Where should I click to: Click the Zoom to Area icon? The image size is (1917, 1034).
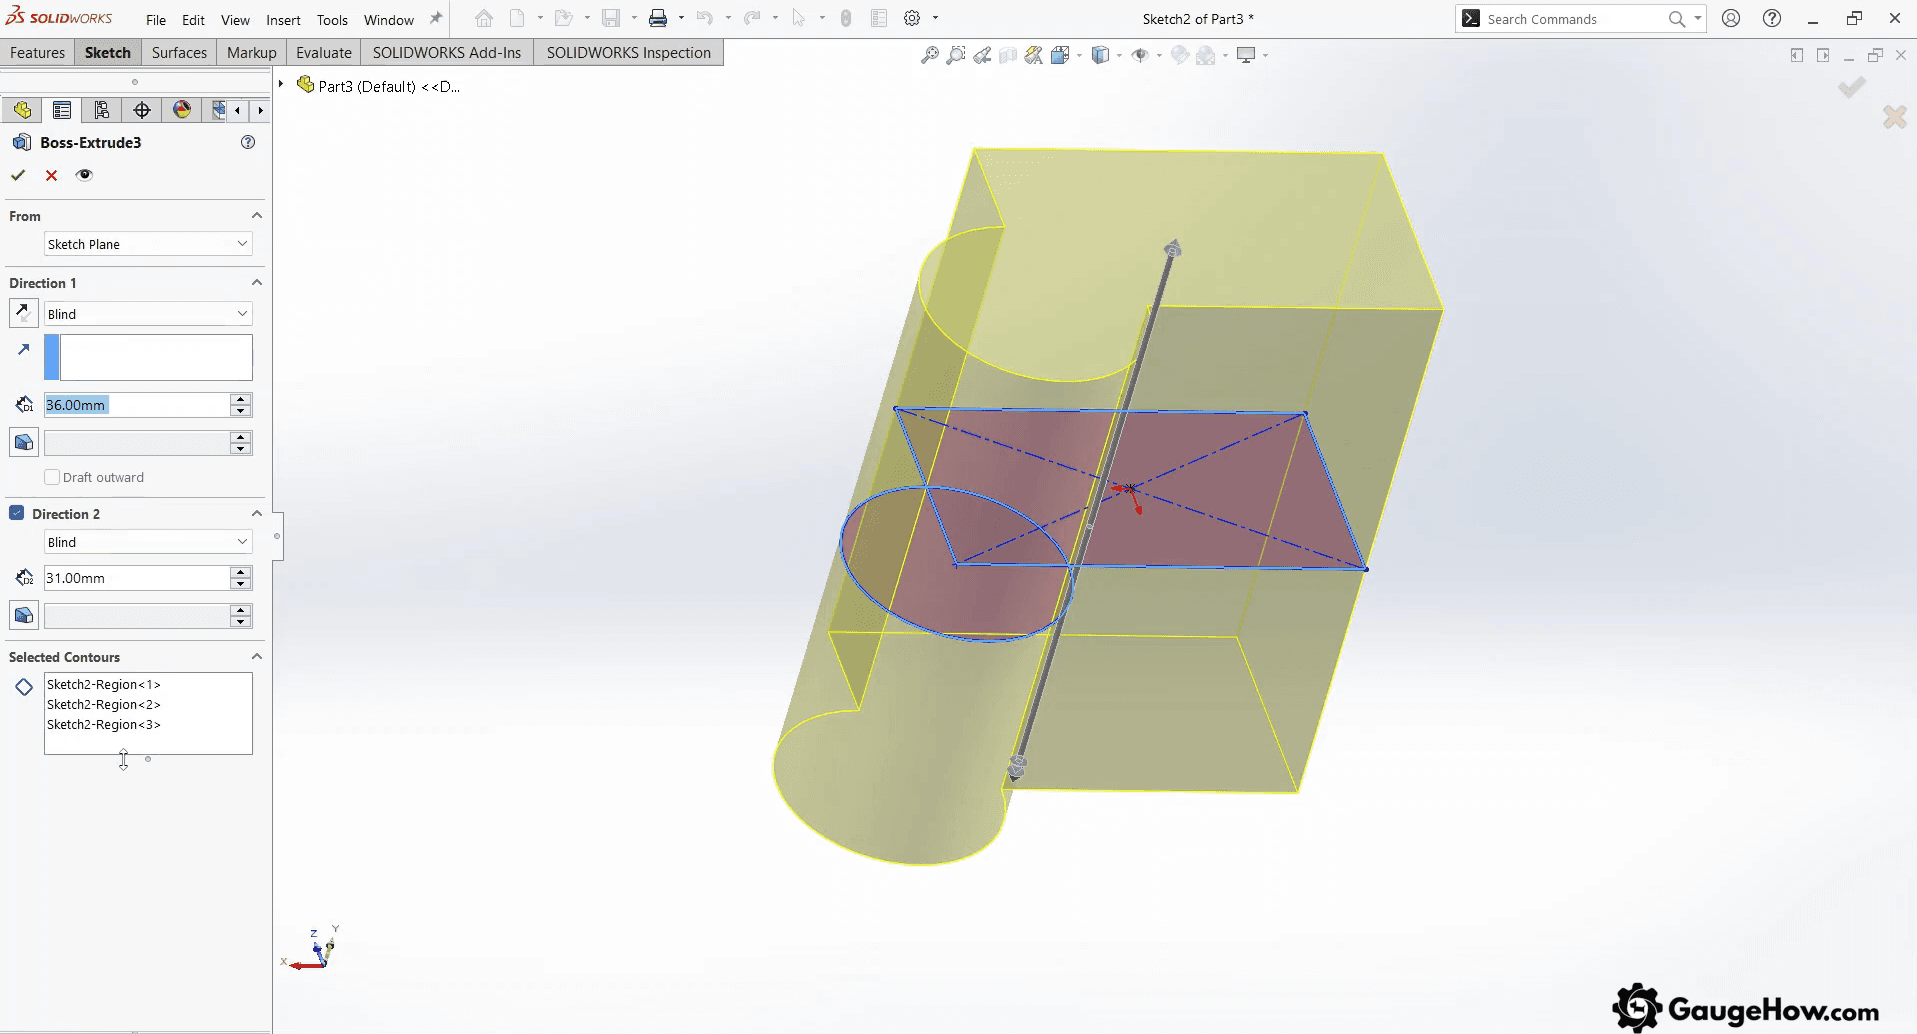957,55
